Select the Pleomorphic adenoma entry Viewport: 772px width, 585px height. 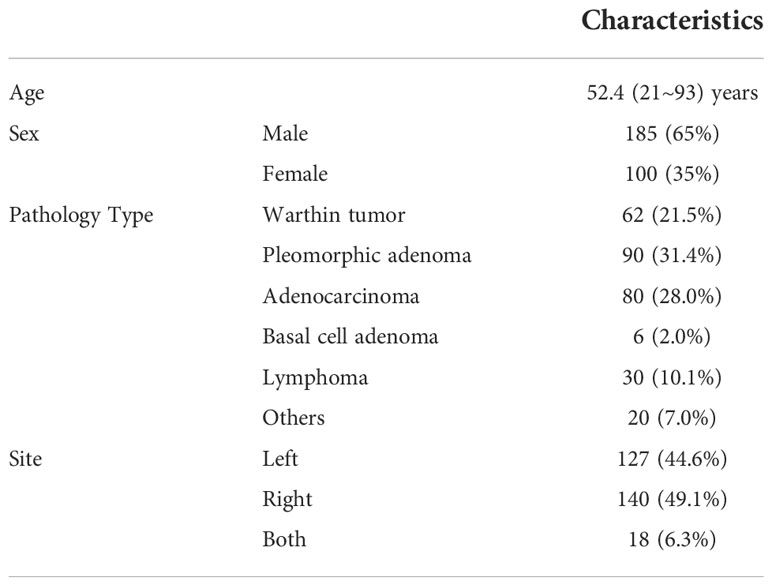click(367, 256)
